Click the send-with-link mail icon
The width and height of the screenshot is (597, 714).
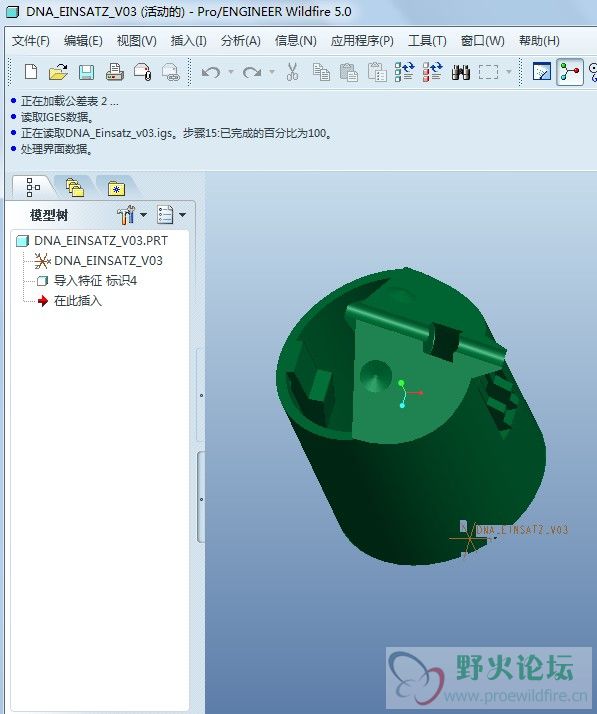[x=170, y=72]
